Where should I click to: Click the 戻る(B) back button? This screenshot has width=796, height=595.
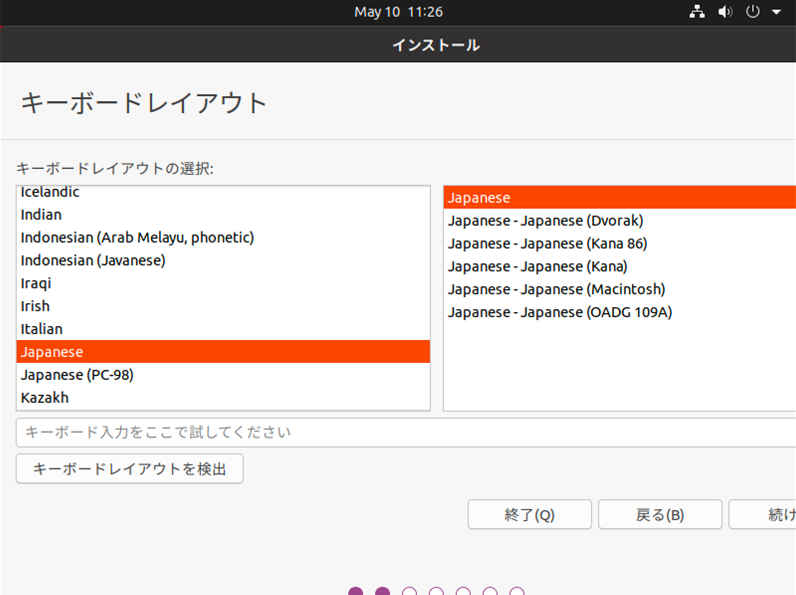tap(659, 515)
